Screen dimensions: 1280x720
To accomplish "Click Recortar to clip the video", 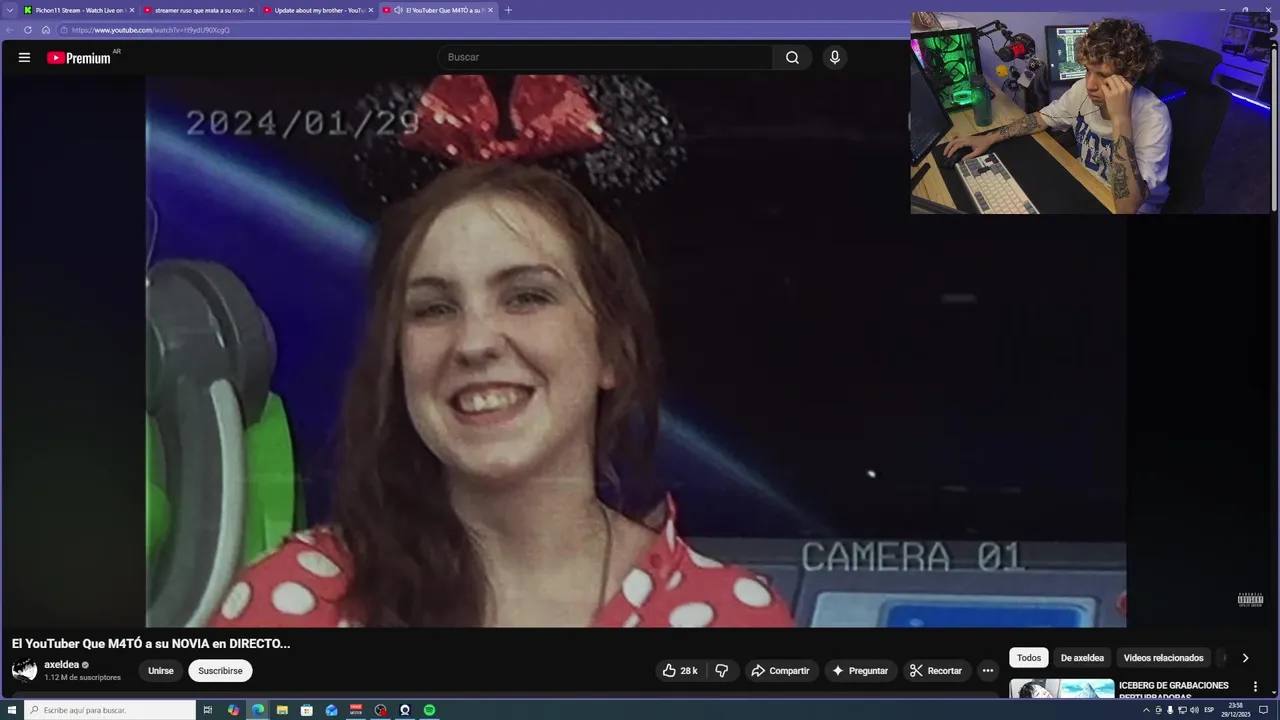I will pos(935,671).
